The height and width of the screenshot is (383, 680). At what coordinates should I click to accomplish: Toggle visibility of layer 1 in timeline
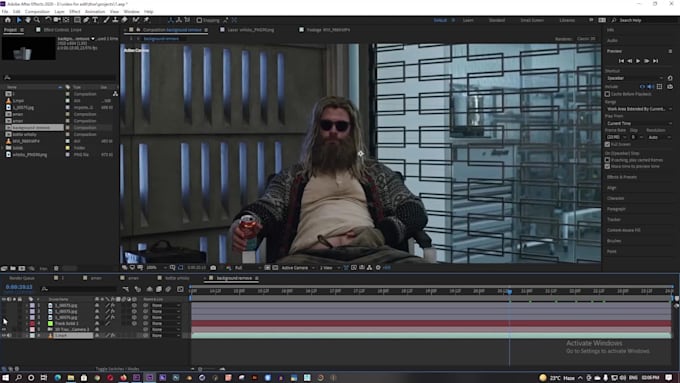3,305
